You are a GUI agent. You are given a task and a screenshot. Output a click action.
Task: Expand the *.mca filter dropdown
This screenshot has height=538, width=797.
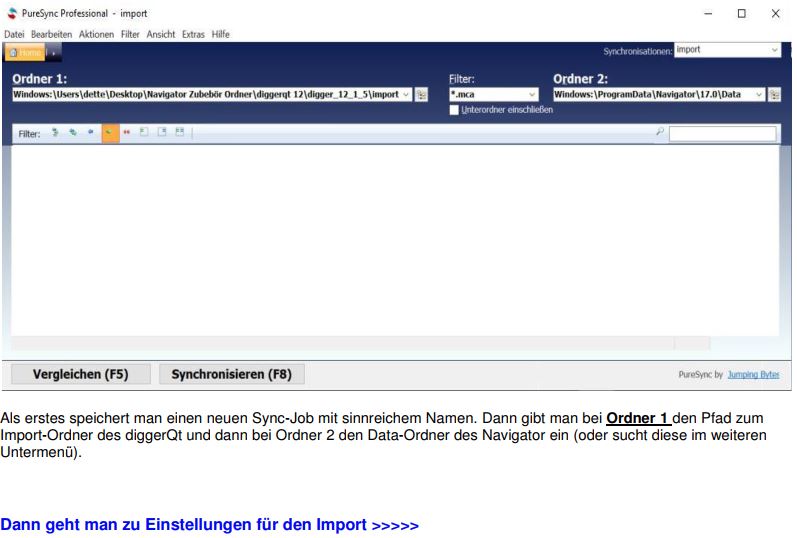(532, 94)
